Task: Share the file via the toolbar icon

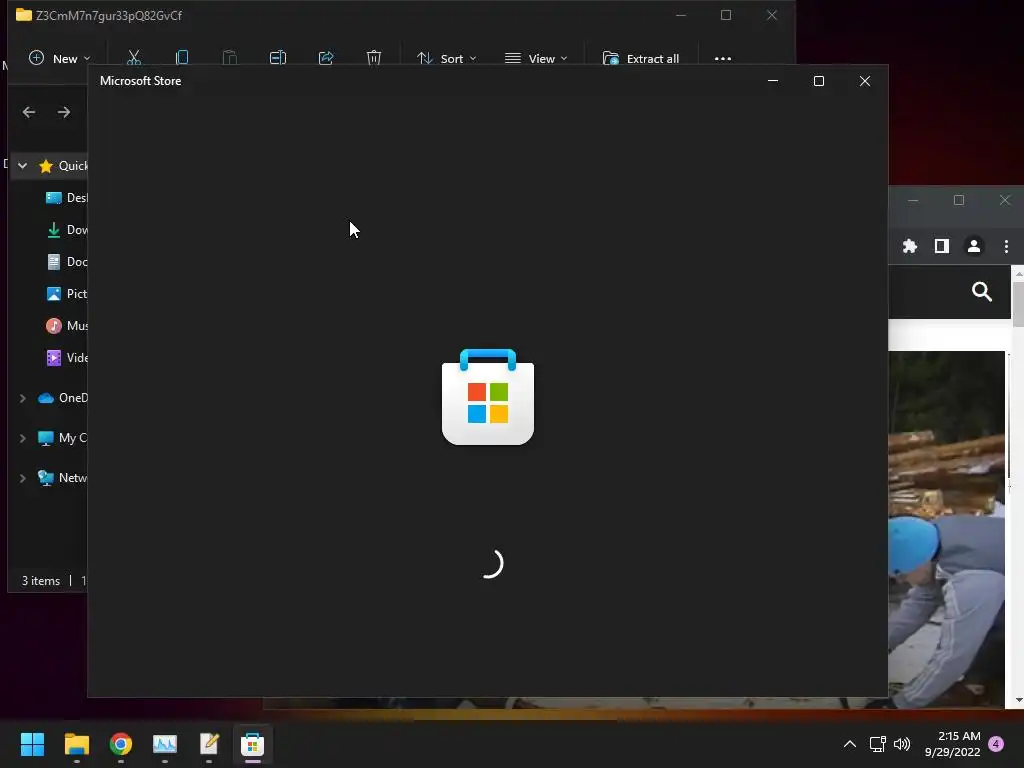Action: coord(326,58)
